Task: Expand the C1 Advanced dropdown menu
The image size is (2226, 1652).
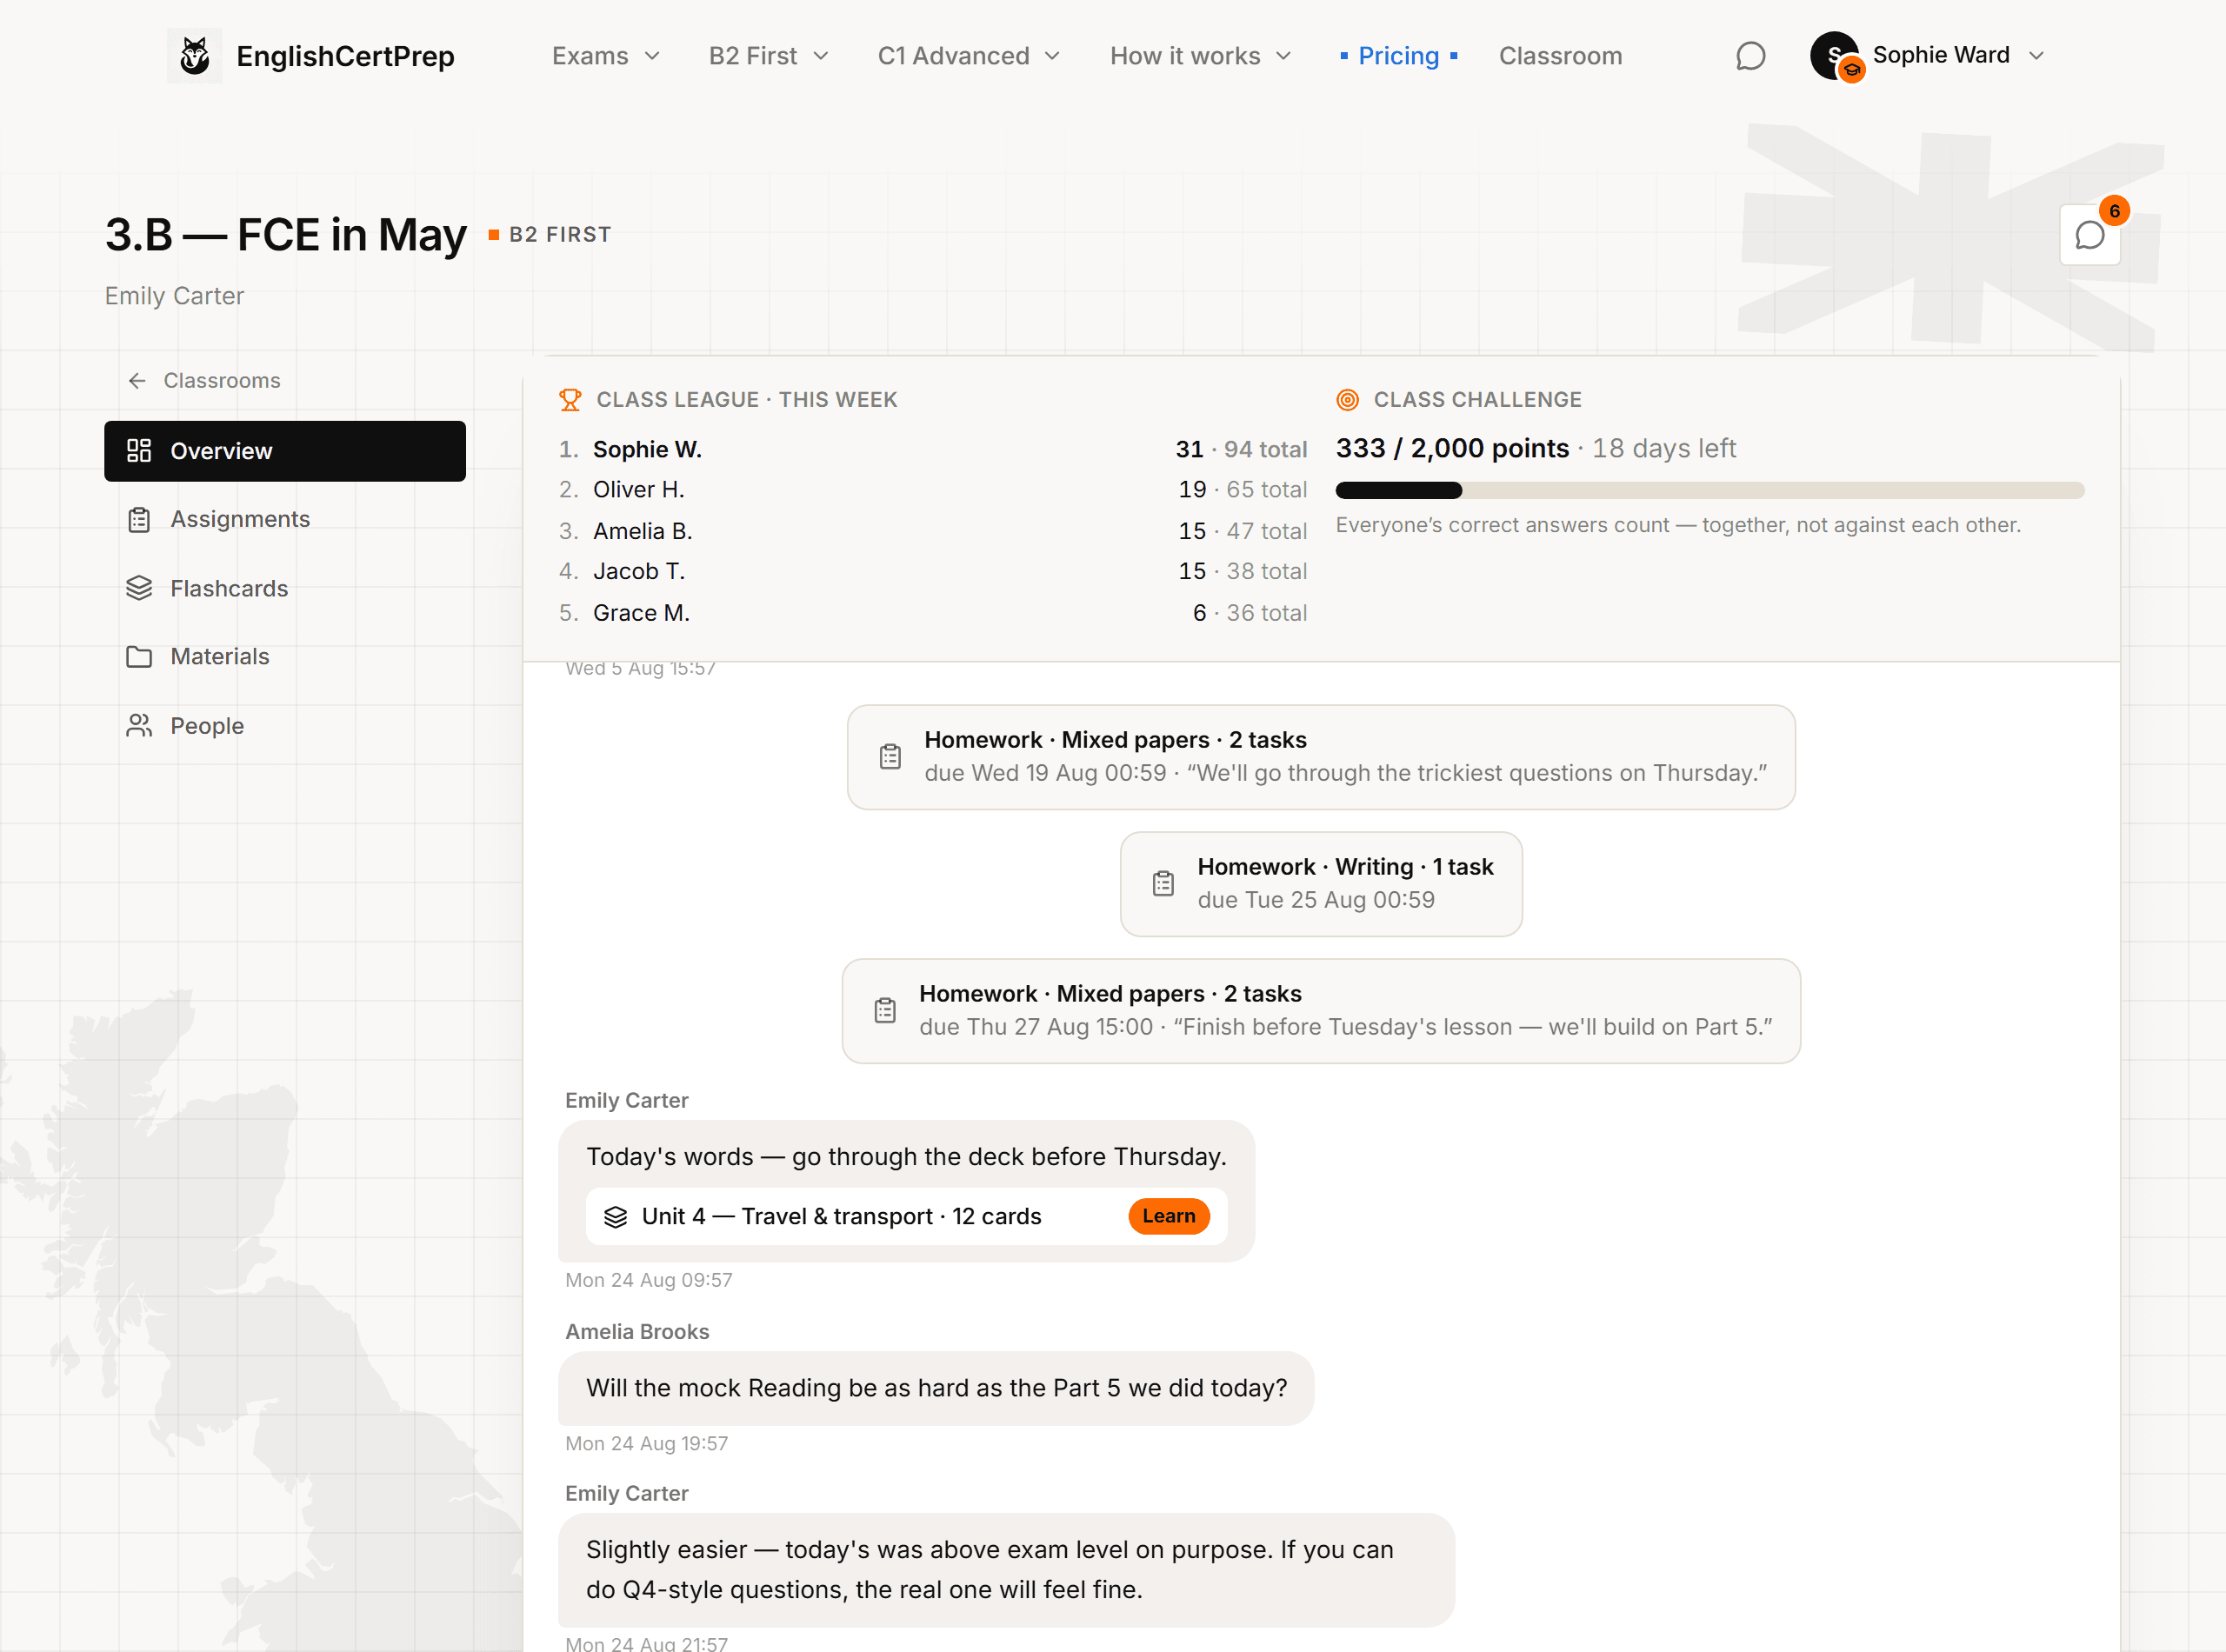Action: click(968, 56)
